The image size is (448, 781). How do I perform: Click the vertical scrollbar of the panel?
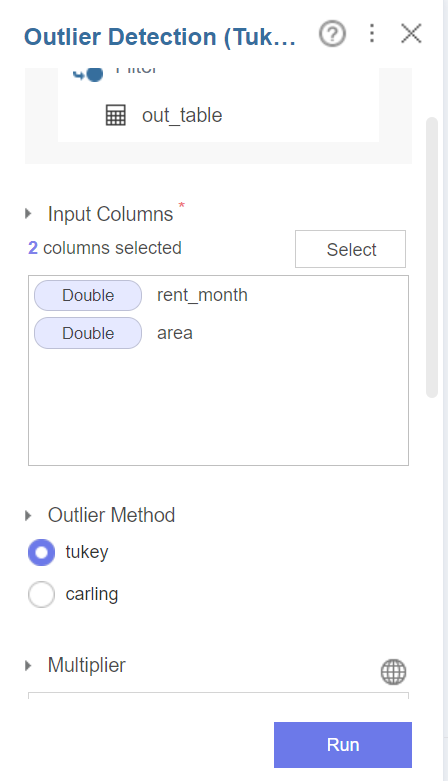432,258
